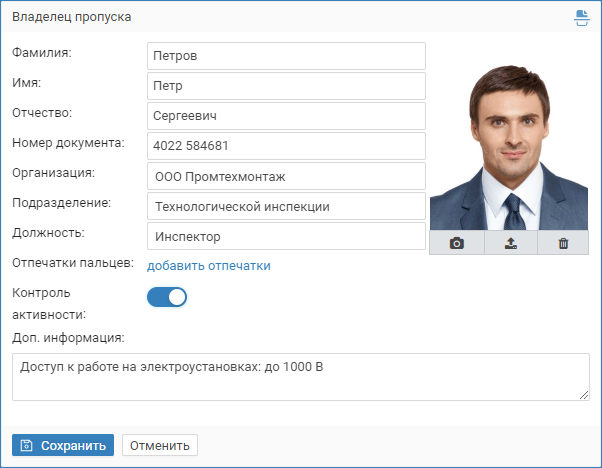602x468 pixels.
Task: Click the pass owner's portrait photo
Action: pyautogui.click(x=509, y=150)
